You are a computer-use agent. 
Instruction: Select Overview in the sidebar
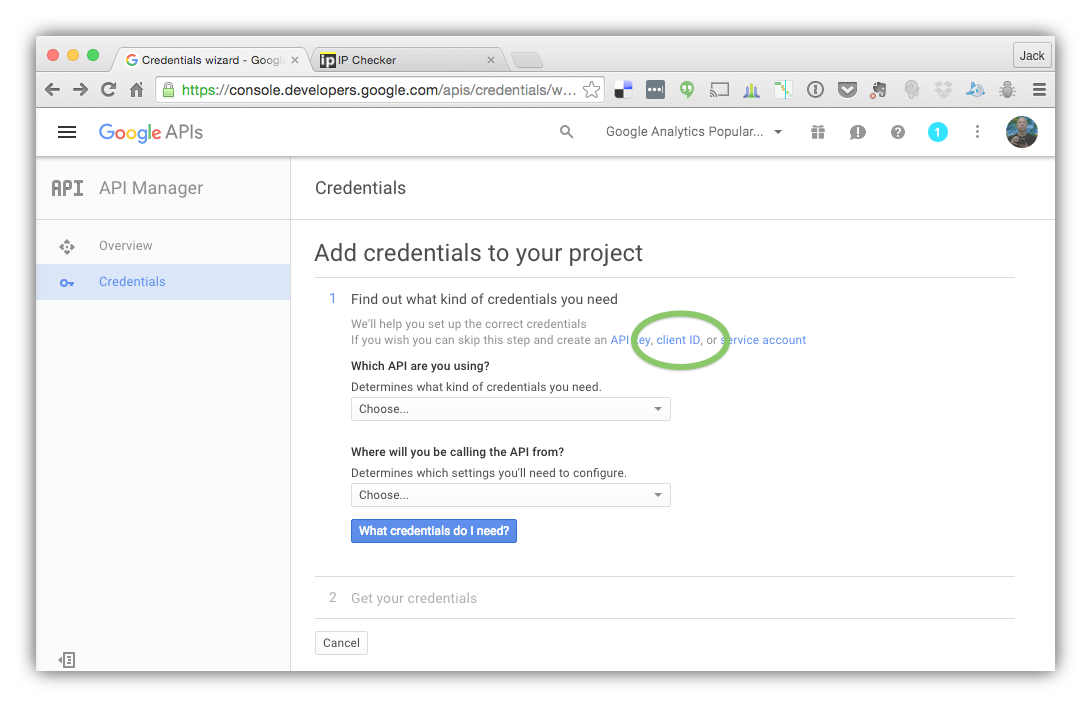click(163, 246)
